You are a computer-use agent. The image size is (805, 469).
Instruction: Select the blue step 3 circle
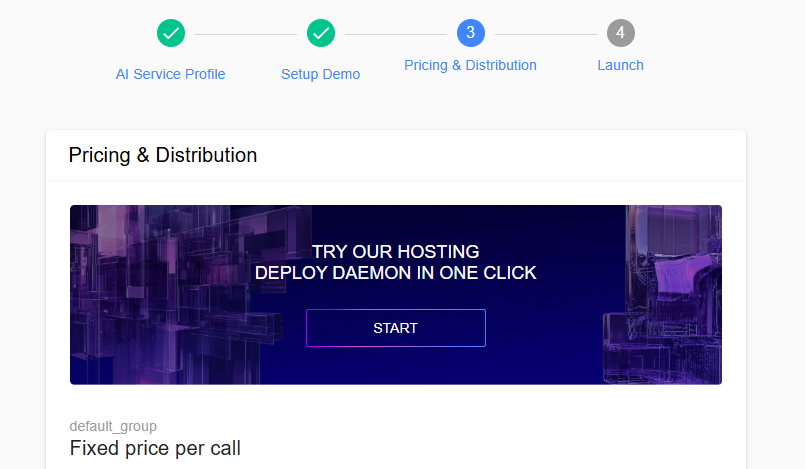click(471, 33)
